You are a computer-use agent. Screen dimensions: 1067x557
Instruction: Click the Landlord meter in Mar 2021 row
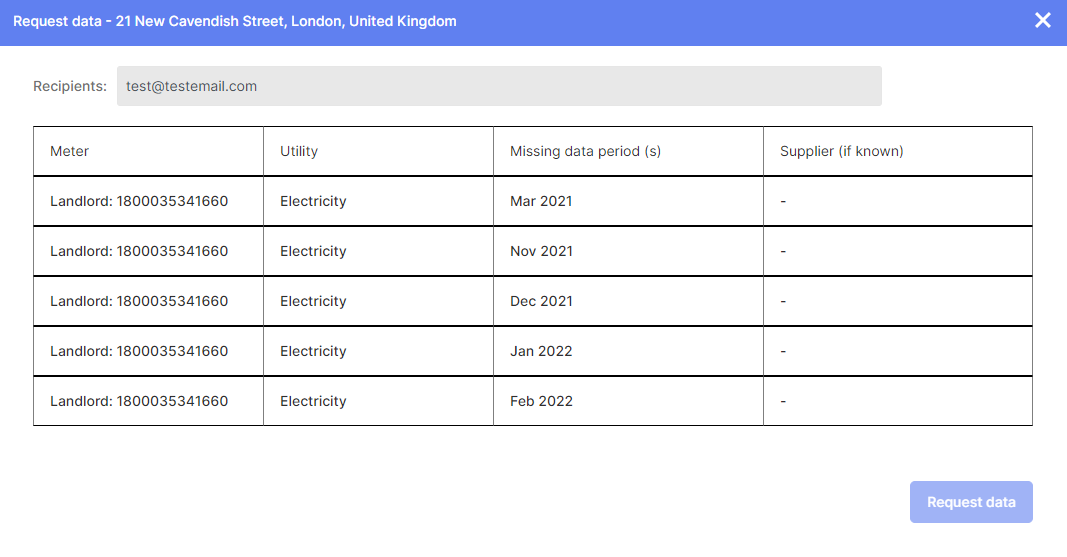(x=139, y=201)
